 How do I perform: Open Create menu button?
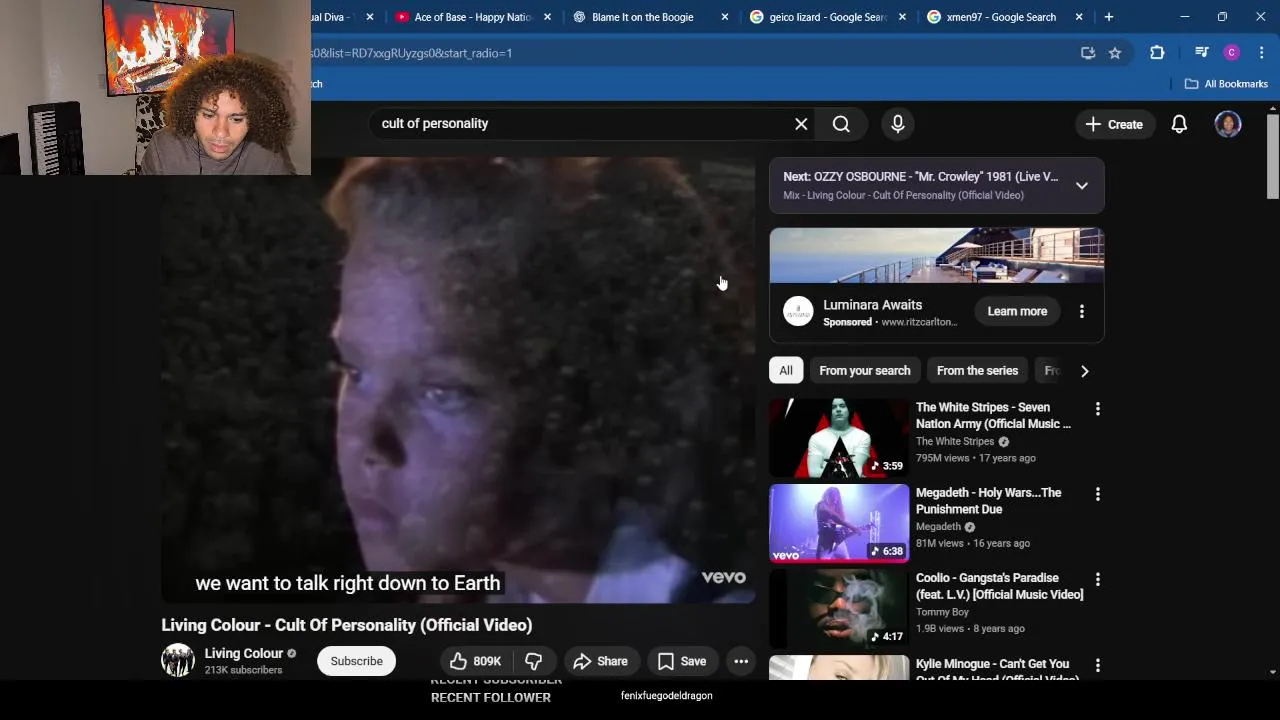1114,124
